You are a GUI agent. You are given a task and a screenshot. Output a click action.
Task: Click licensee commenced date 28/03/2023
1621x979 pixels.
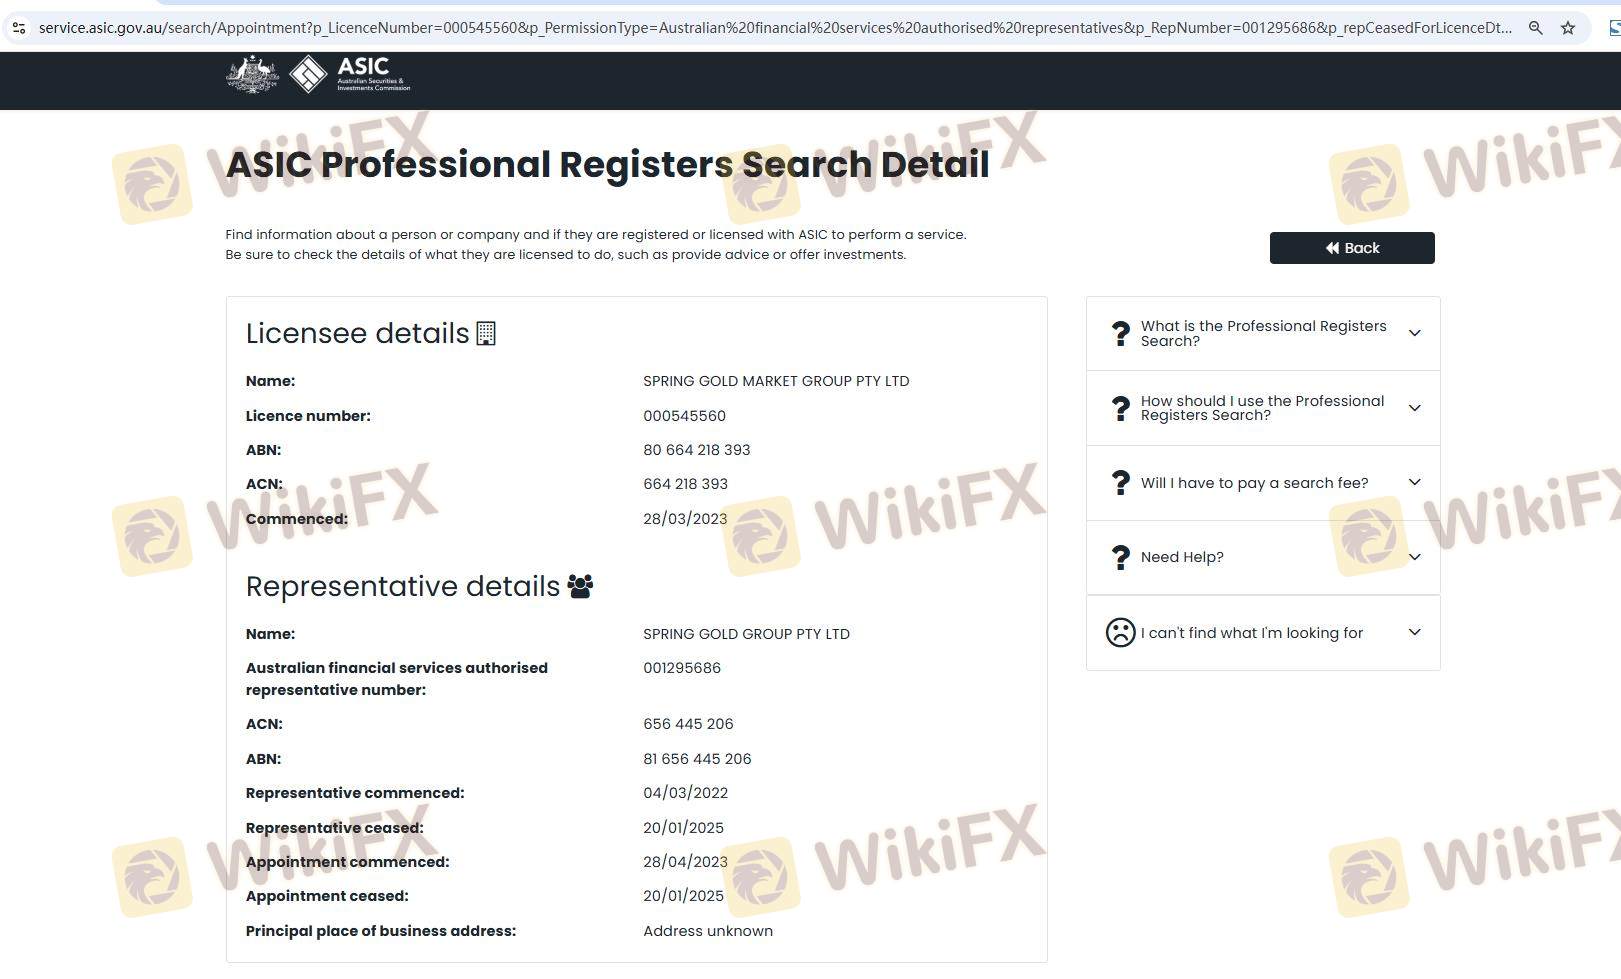[x=685, y=519]
